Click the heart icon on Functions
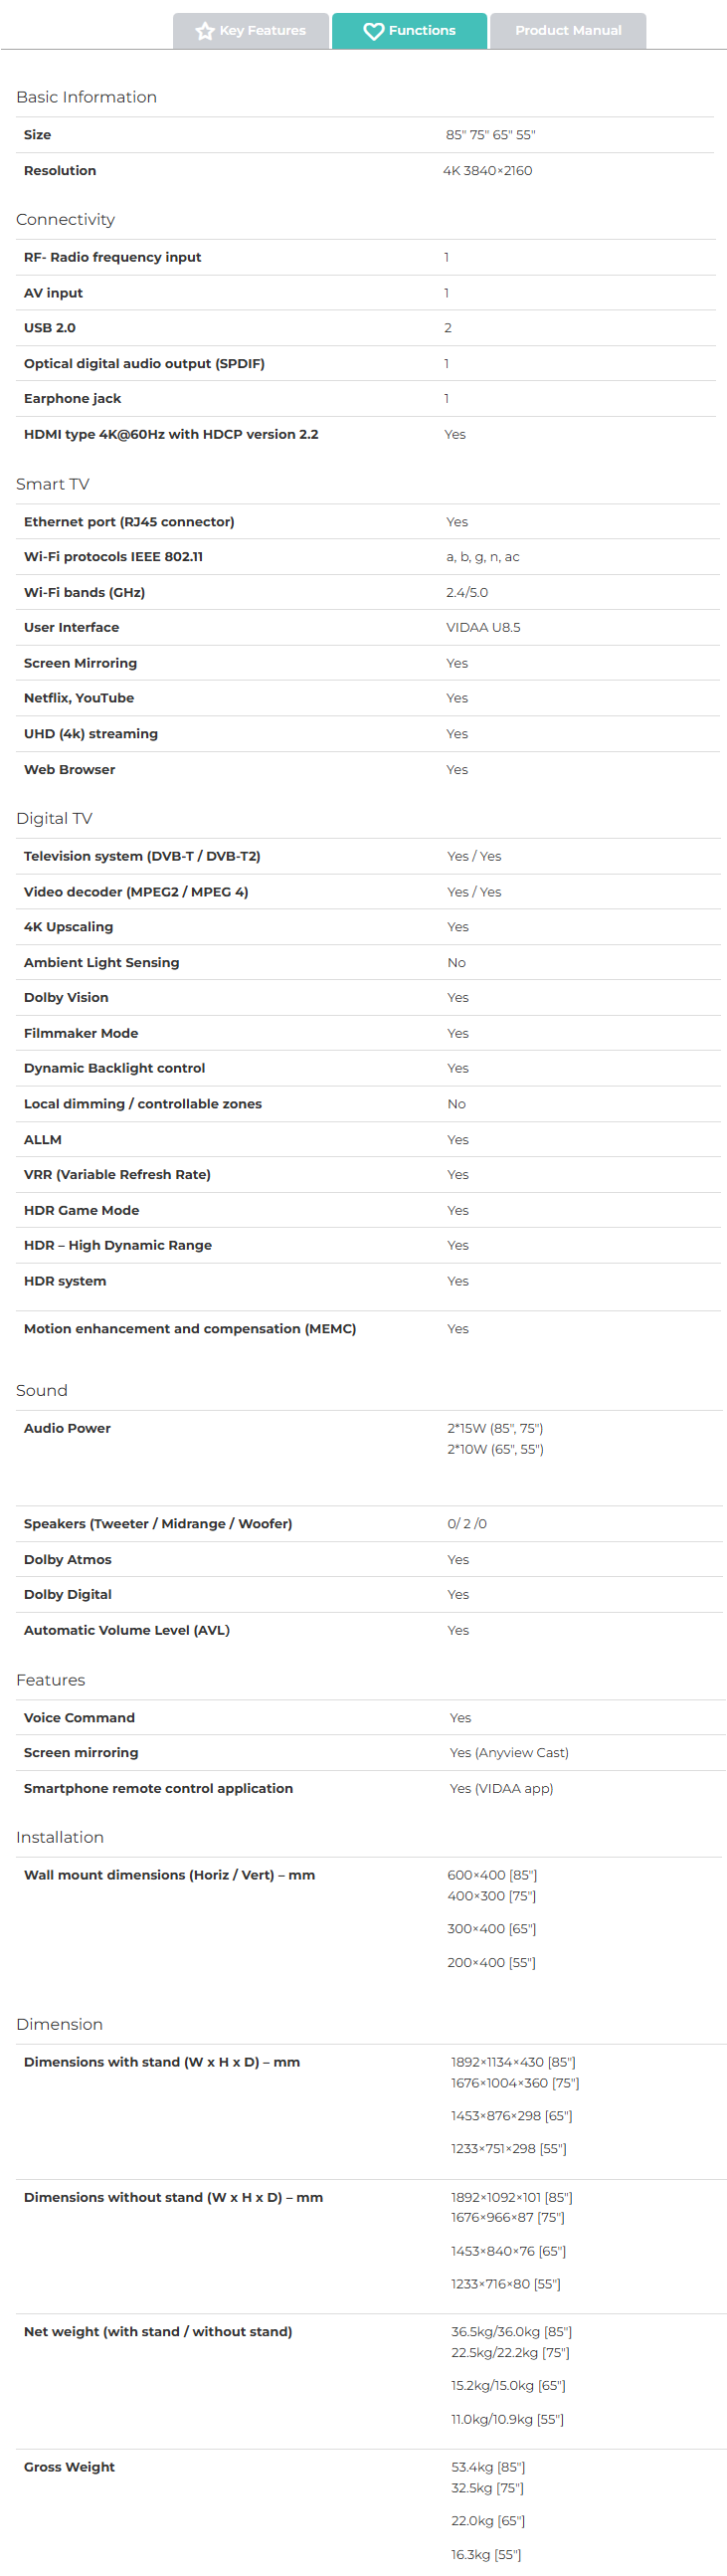727x2576 pixels. [373, 31]
